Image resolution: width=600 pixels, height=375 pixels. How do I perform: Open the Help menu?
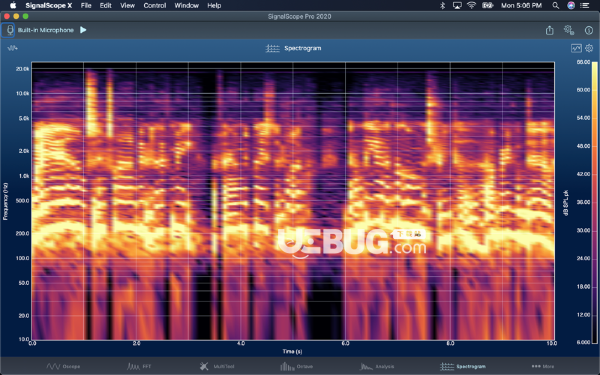tap(214, 5)
